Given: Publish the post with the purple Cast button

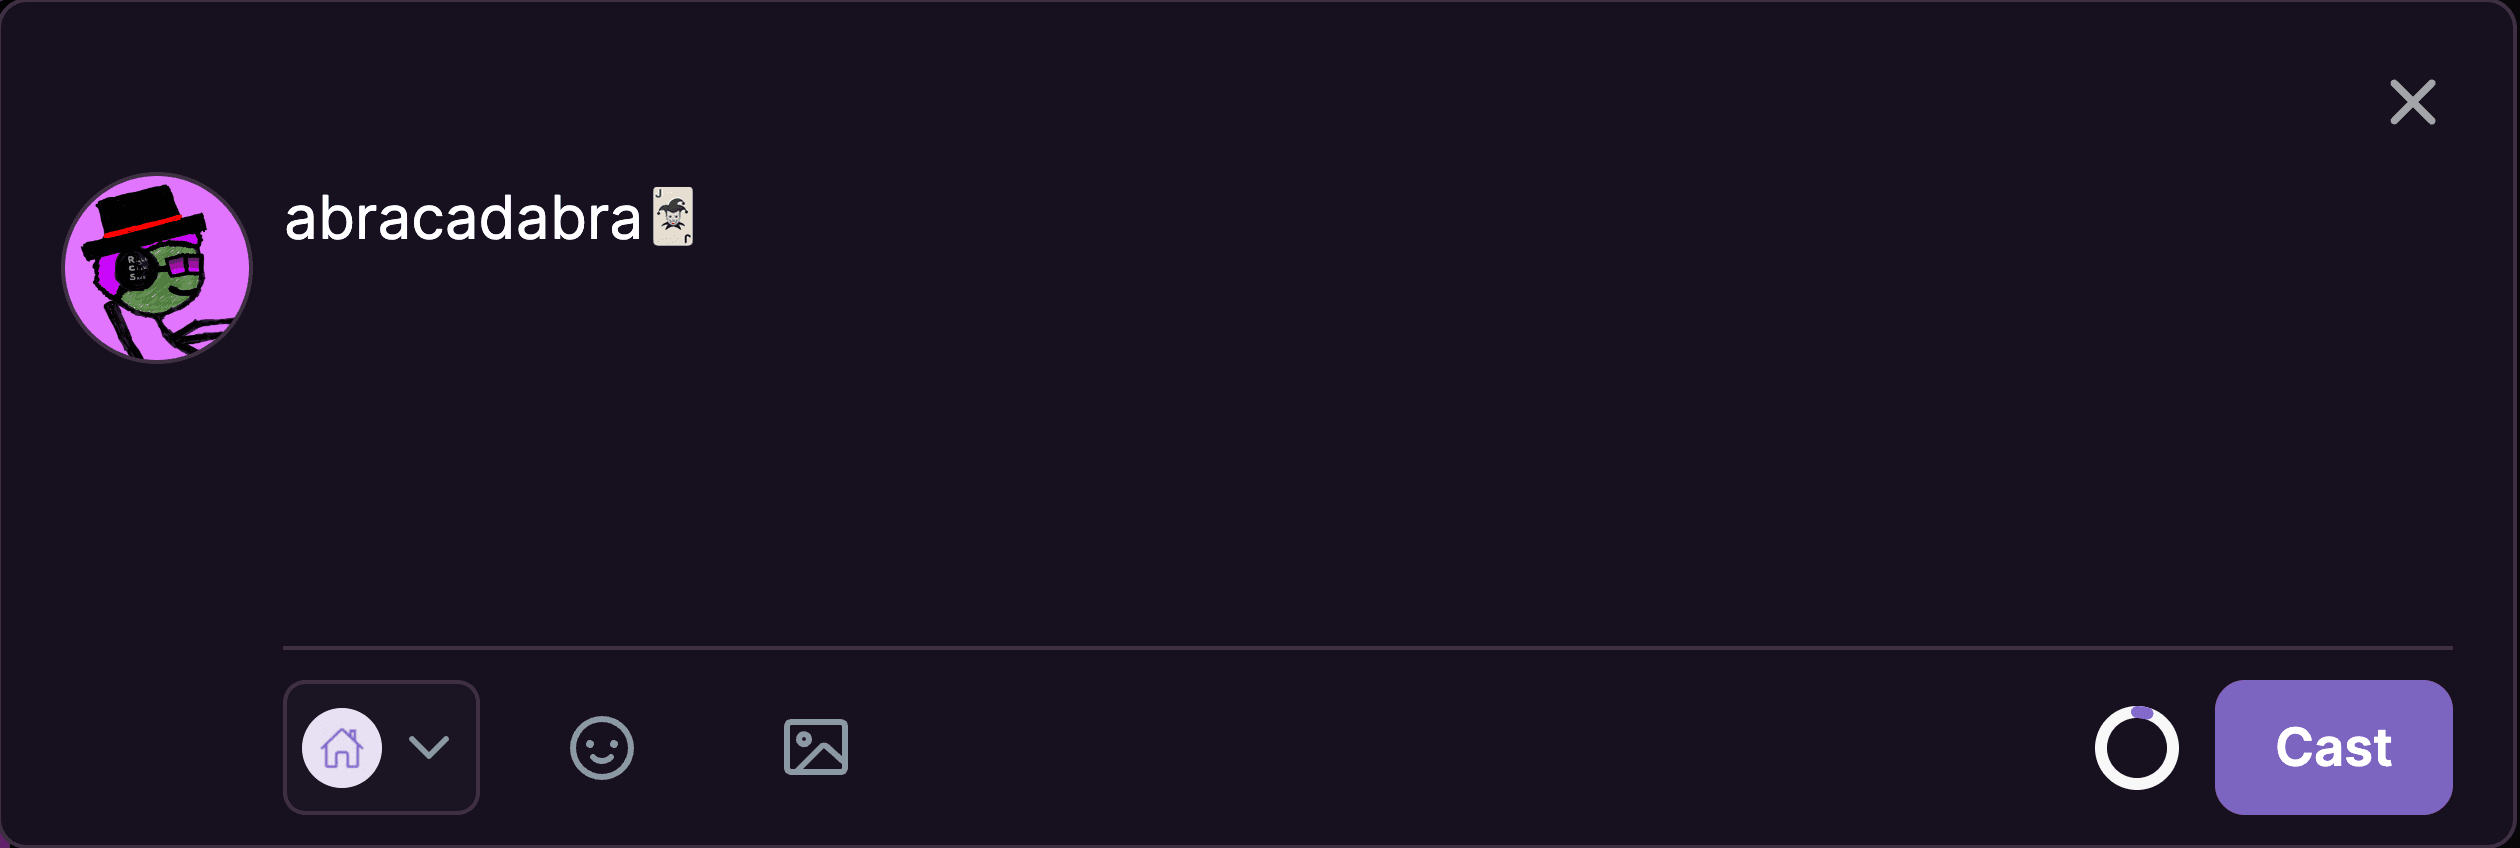Looking at the screenshot, I should (x=2332, y=747).
